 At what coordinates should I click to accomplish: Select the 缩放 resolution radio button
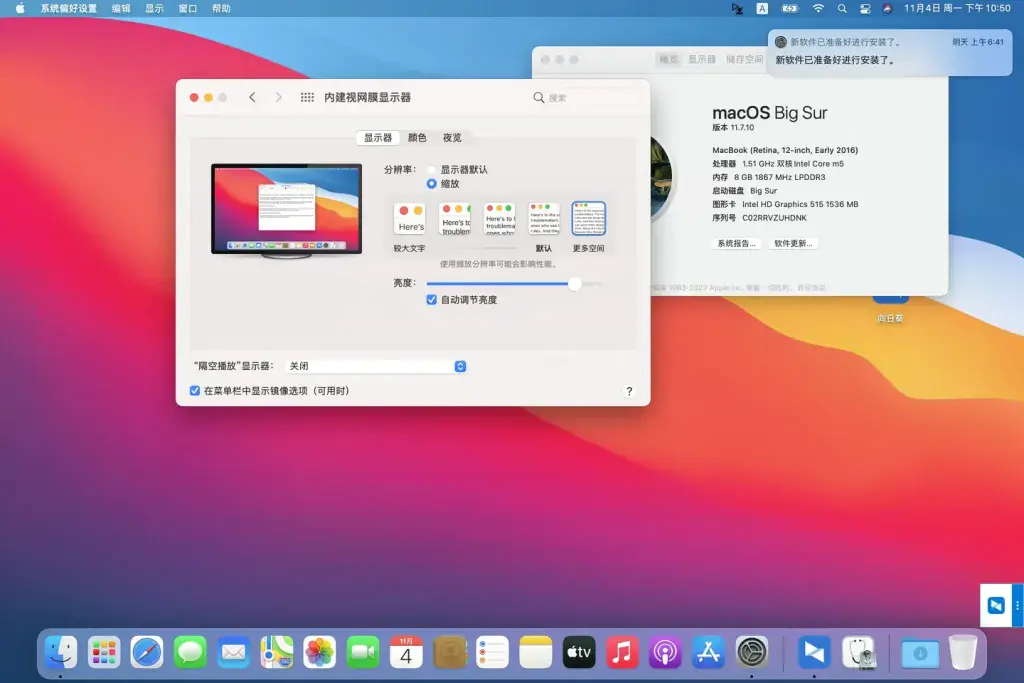431,183
